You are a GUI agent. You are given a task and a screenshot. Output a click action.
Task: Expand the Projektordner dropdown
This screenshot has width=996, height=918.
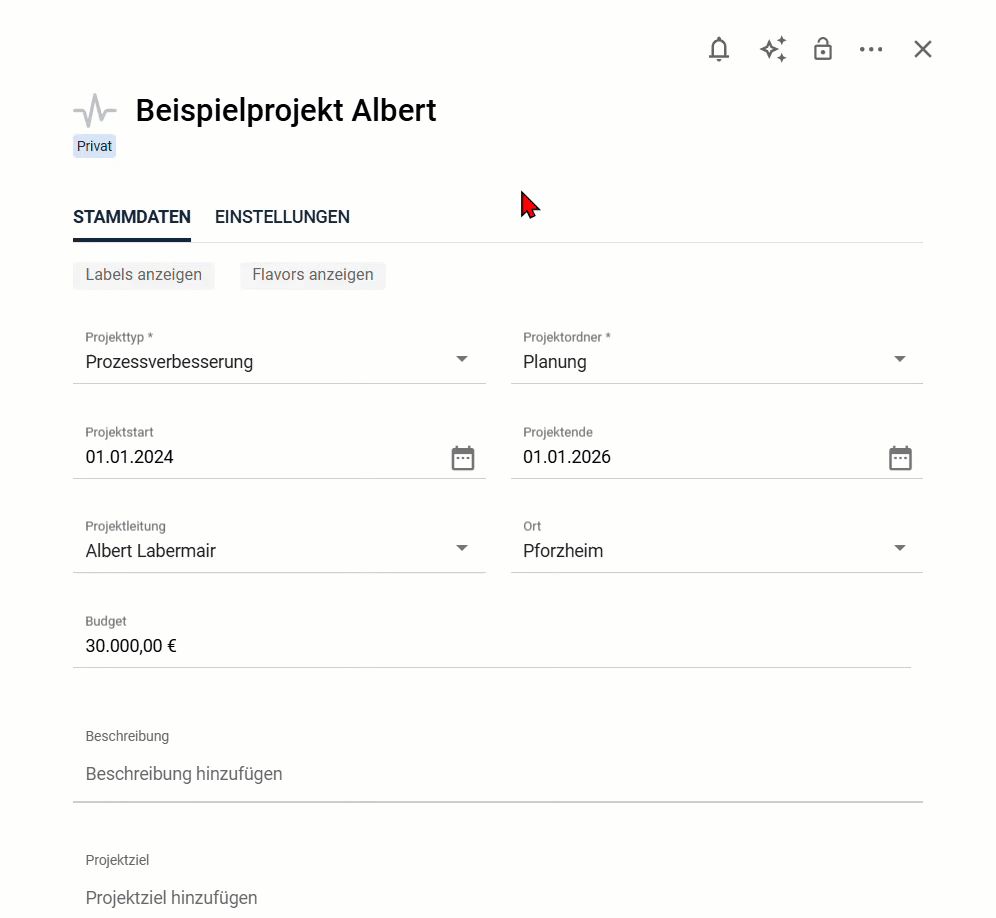[x=899, y=360]
